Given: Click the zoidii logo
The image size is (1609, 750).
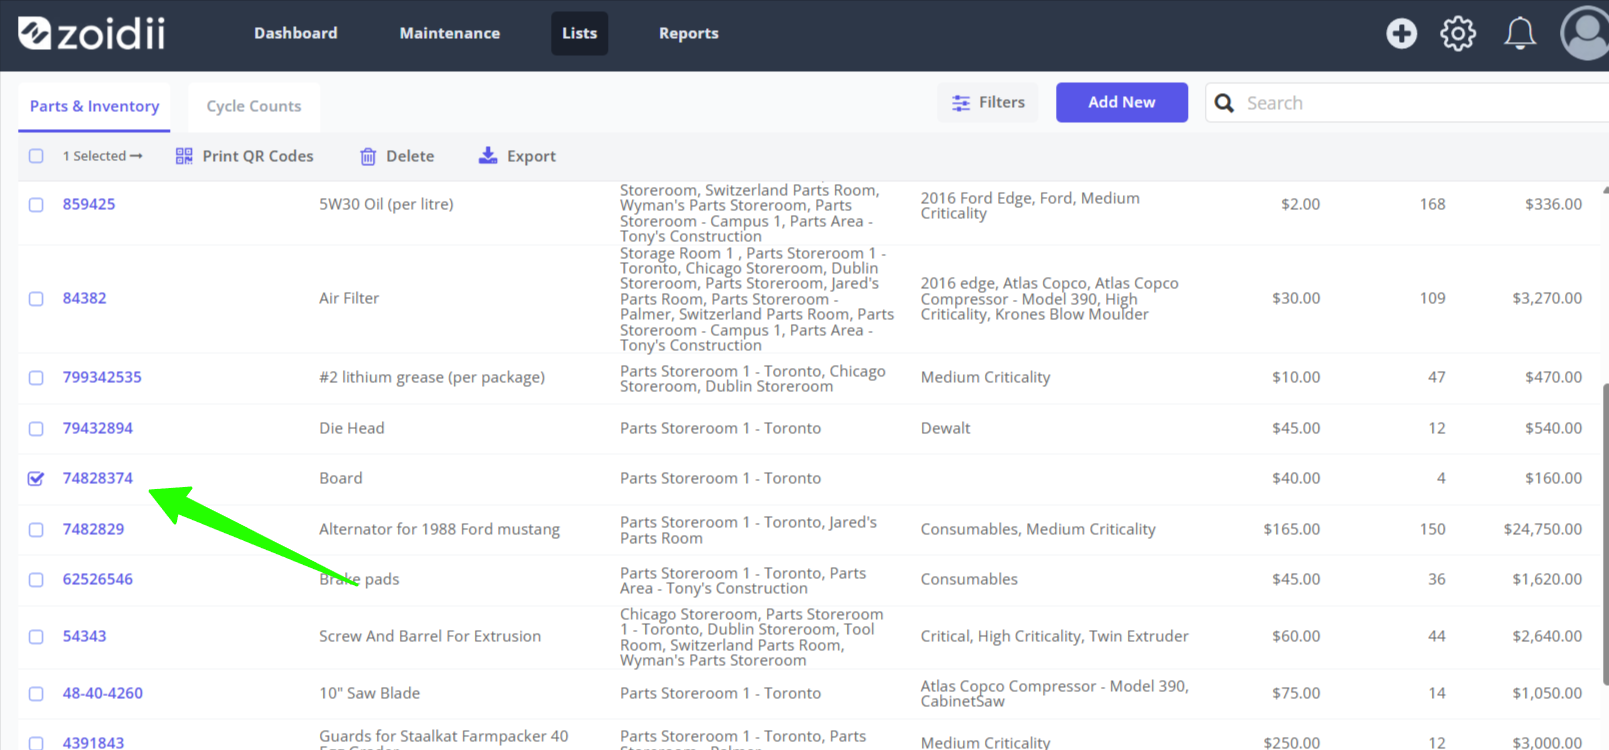Looking at the screenshot, I should coord(92,33).
